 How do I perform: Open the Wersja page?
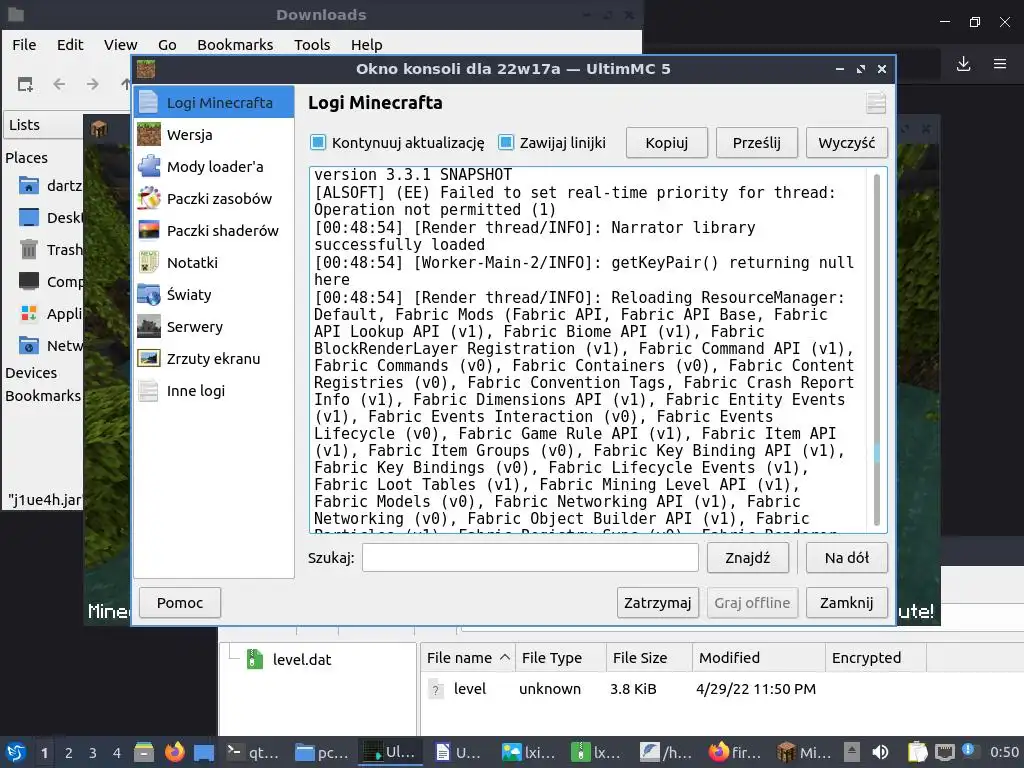click(214, 135)
